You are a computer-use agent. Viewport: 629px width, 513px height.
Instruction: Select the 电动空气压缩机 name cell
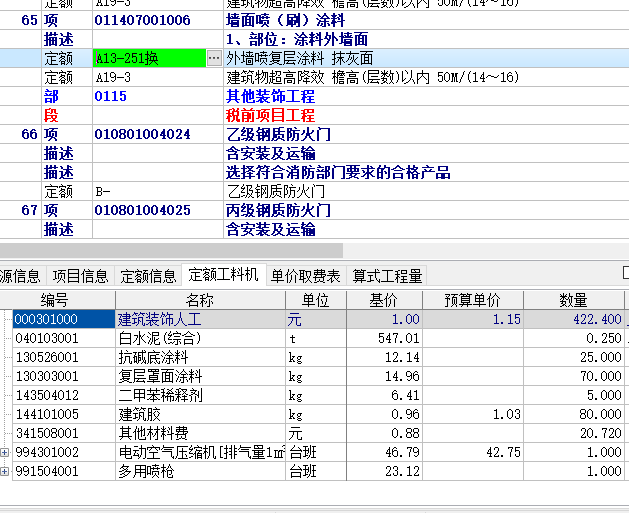tap(201, 452)
